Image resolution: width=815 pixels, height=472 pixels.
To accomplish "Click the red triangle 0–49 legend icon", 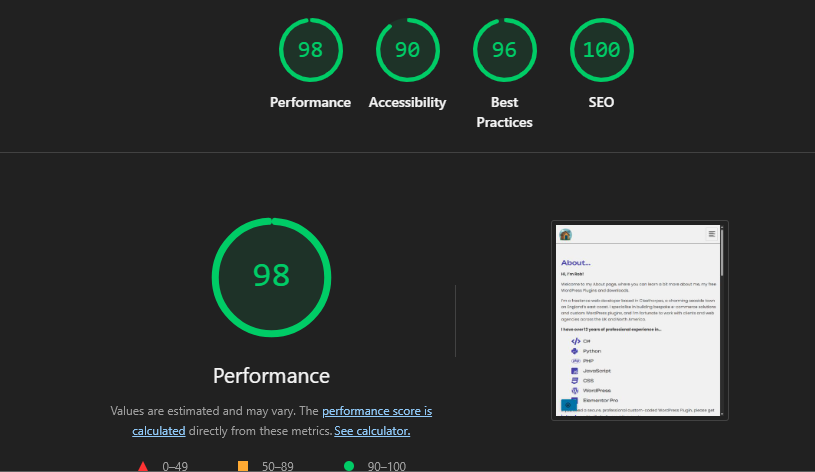I will tap(143, 466).
